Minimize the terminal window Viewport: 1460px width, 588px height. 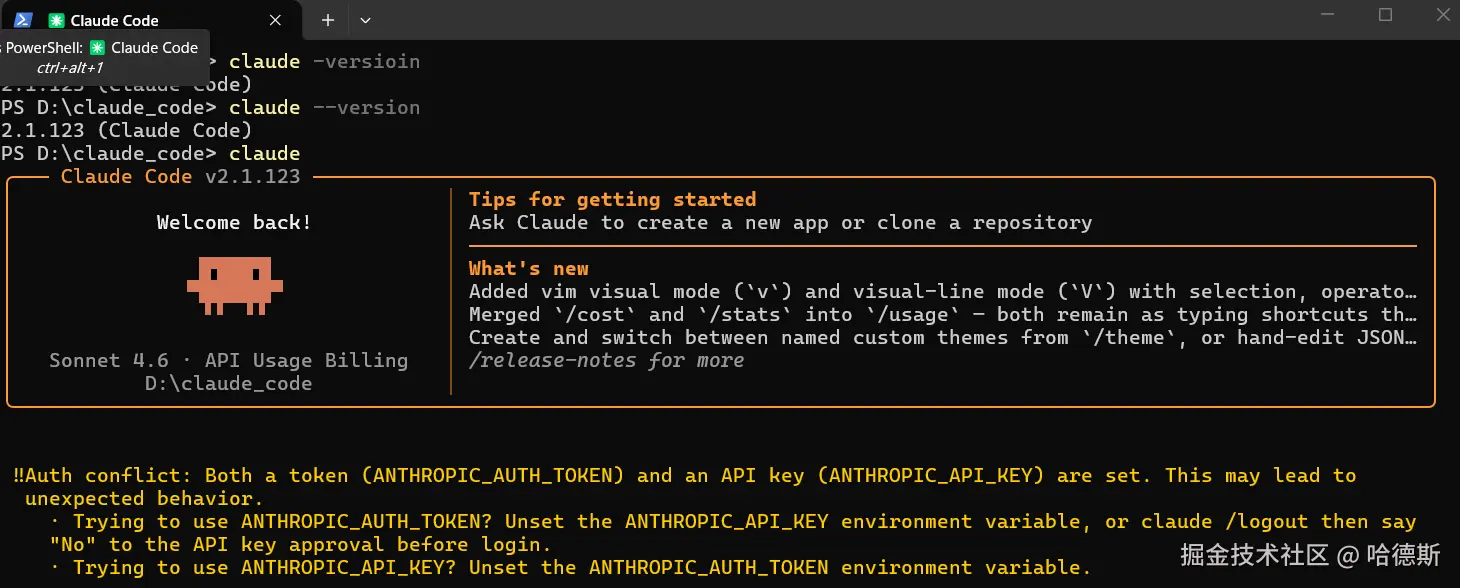tap(1330, 15)
